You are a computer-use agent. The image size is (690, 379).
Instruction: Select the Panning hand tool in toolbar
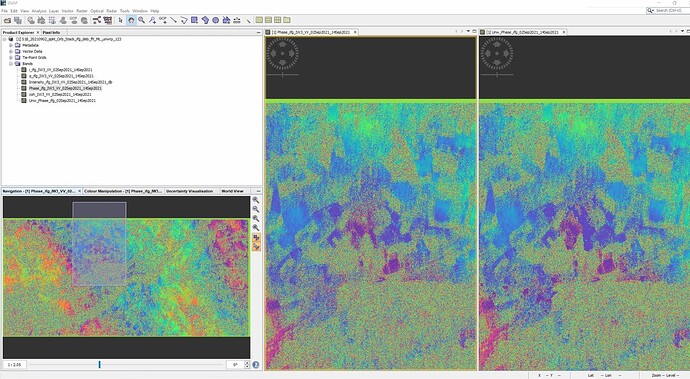point(131,20)
